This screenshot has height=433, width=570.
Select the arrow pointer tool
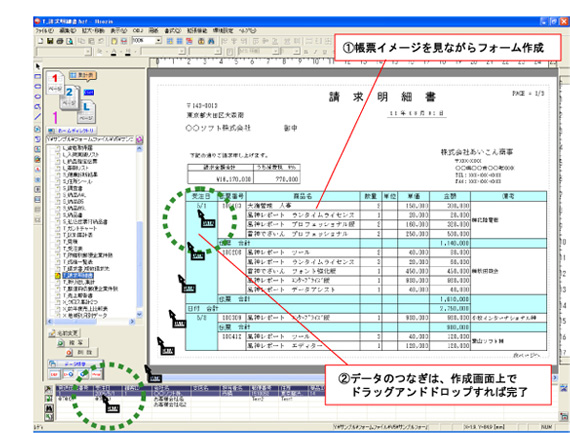(37, 67)
